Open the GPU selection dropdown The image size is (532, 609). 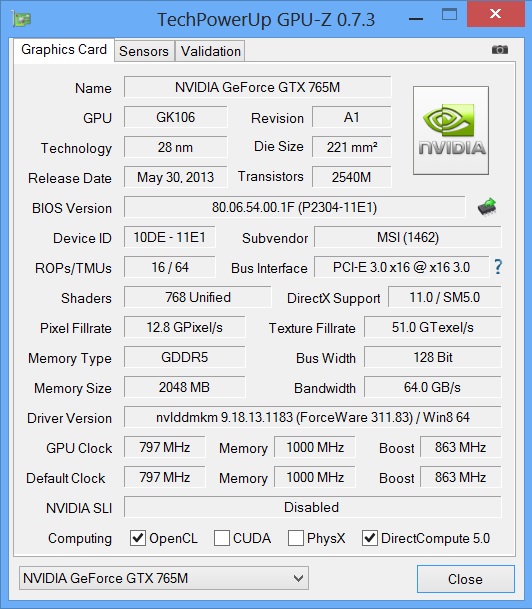164,578
